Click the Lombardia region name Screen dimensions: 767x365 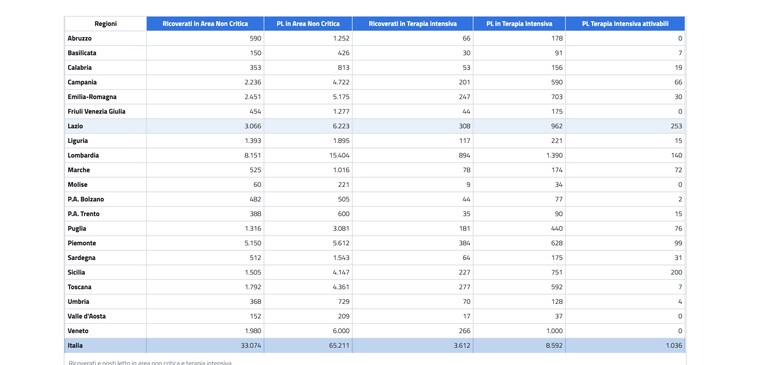(83, 156)
